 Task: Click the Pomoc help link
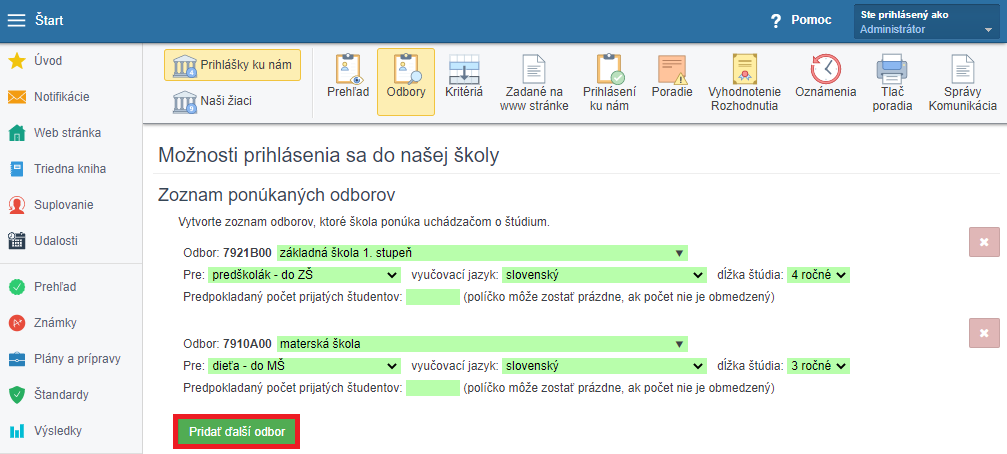811,20
